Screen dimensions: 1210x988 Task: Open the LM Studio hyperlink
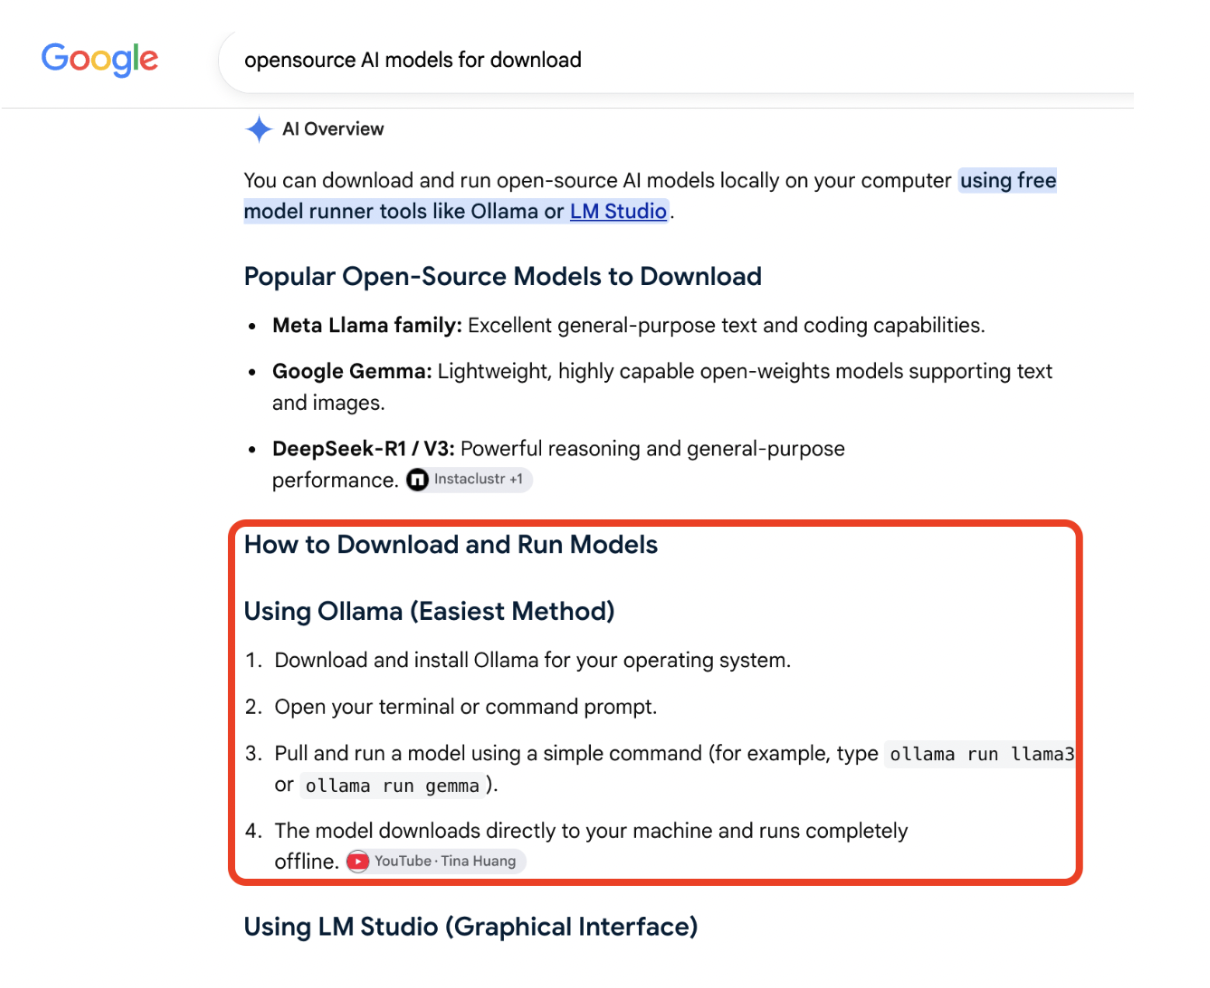[x=618, y=211]
